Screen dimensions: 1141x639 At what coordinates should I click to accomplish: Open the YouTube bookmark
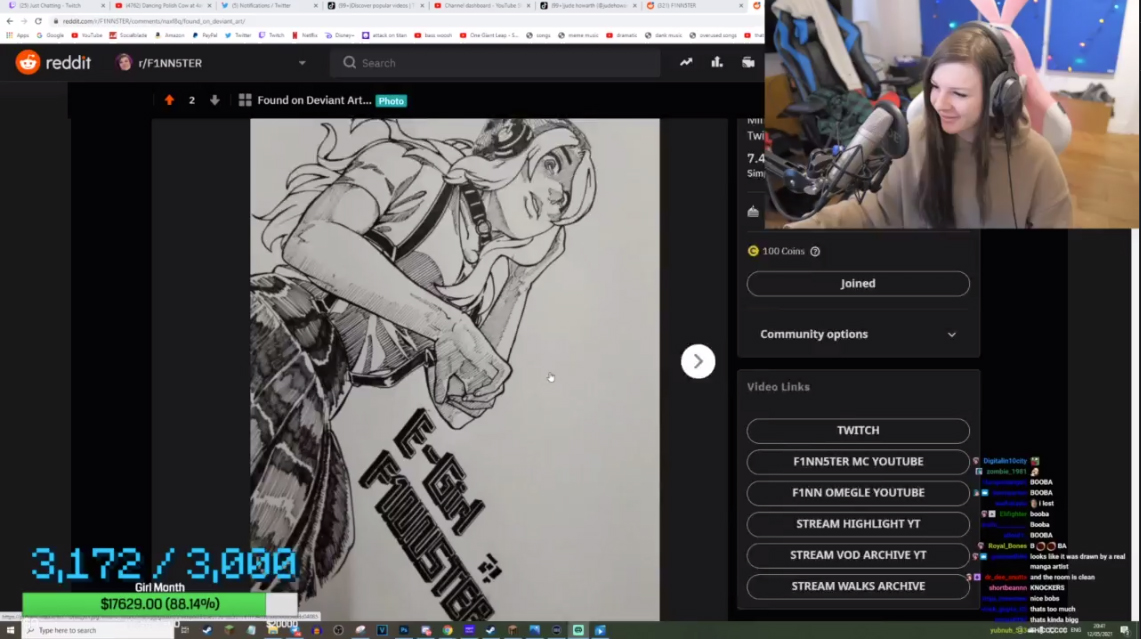click(87, 35)
